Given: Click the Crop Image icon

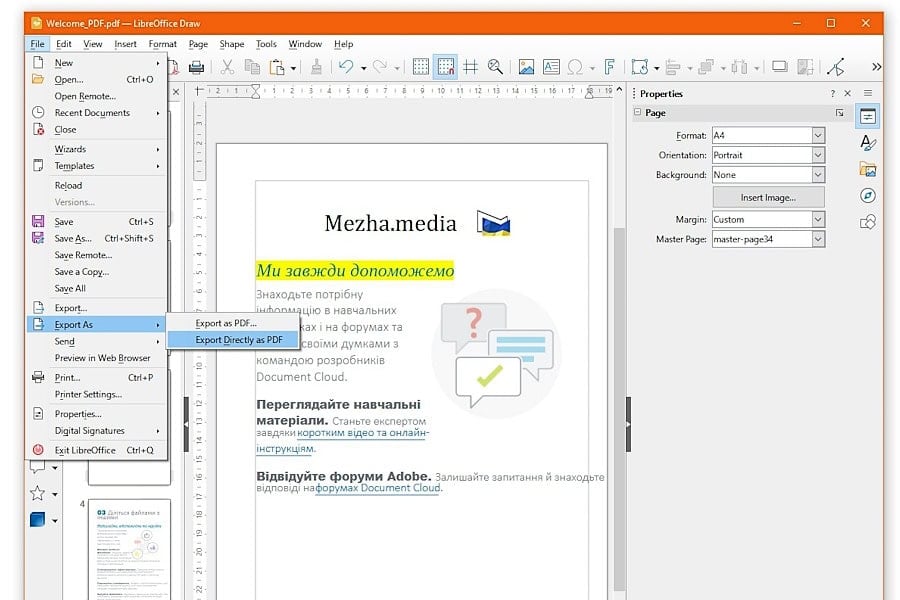Looking at the screenshot, I should [x=805, y=67].
